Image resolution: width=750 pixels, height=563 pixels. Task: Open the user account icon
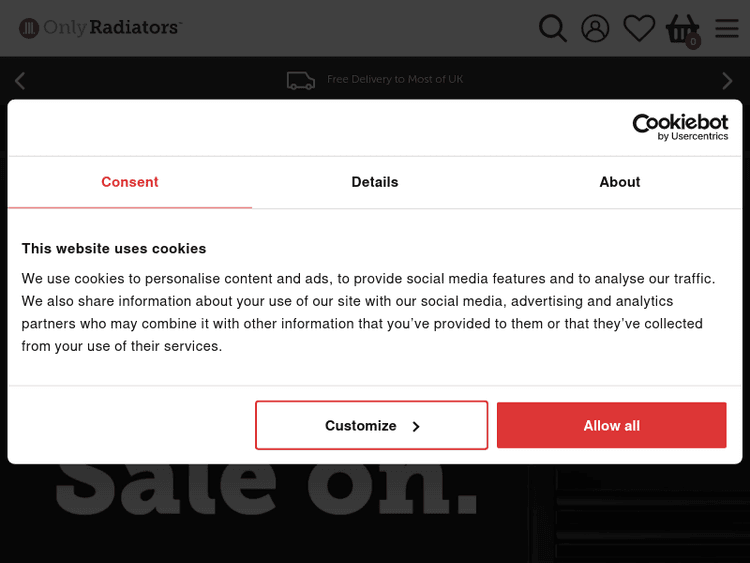click(x=595, y=28)
